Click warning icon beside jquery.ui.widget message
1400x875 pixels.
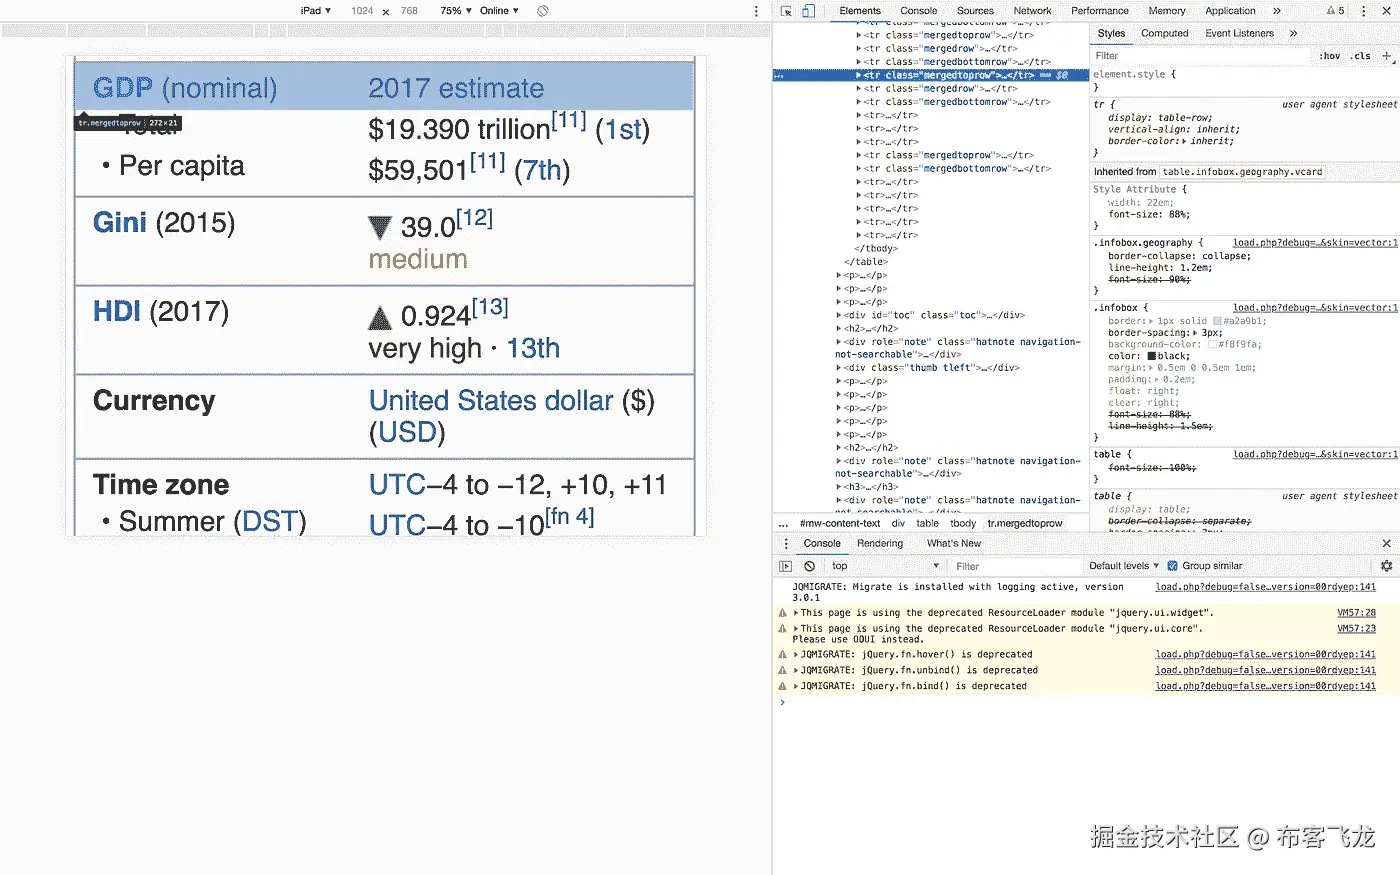783,613
